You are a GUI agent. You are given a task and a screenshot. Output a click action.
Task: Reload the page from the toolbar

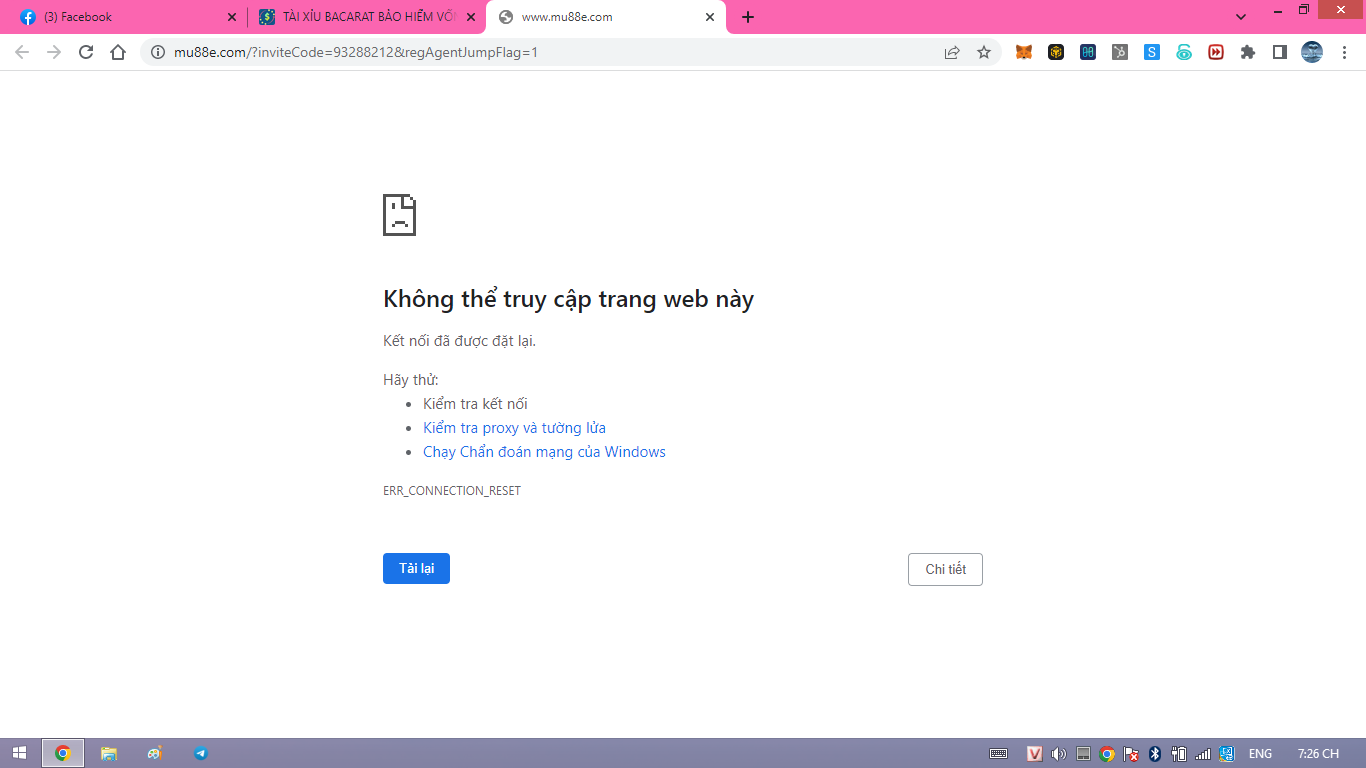click(x=86, y=52)
